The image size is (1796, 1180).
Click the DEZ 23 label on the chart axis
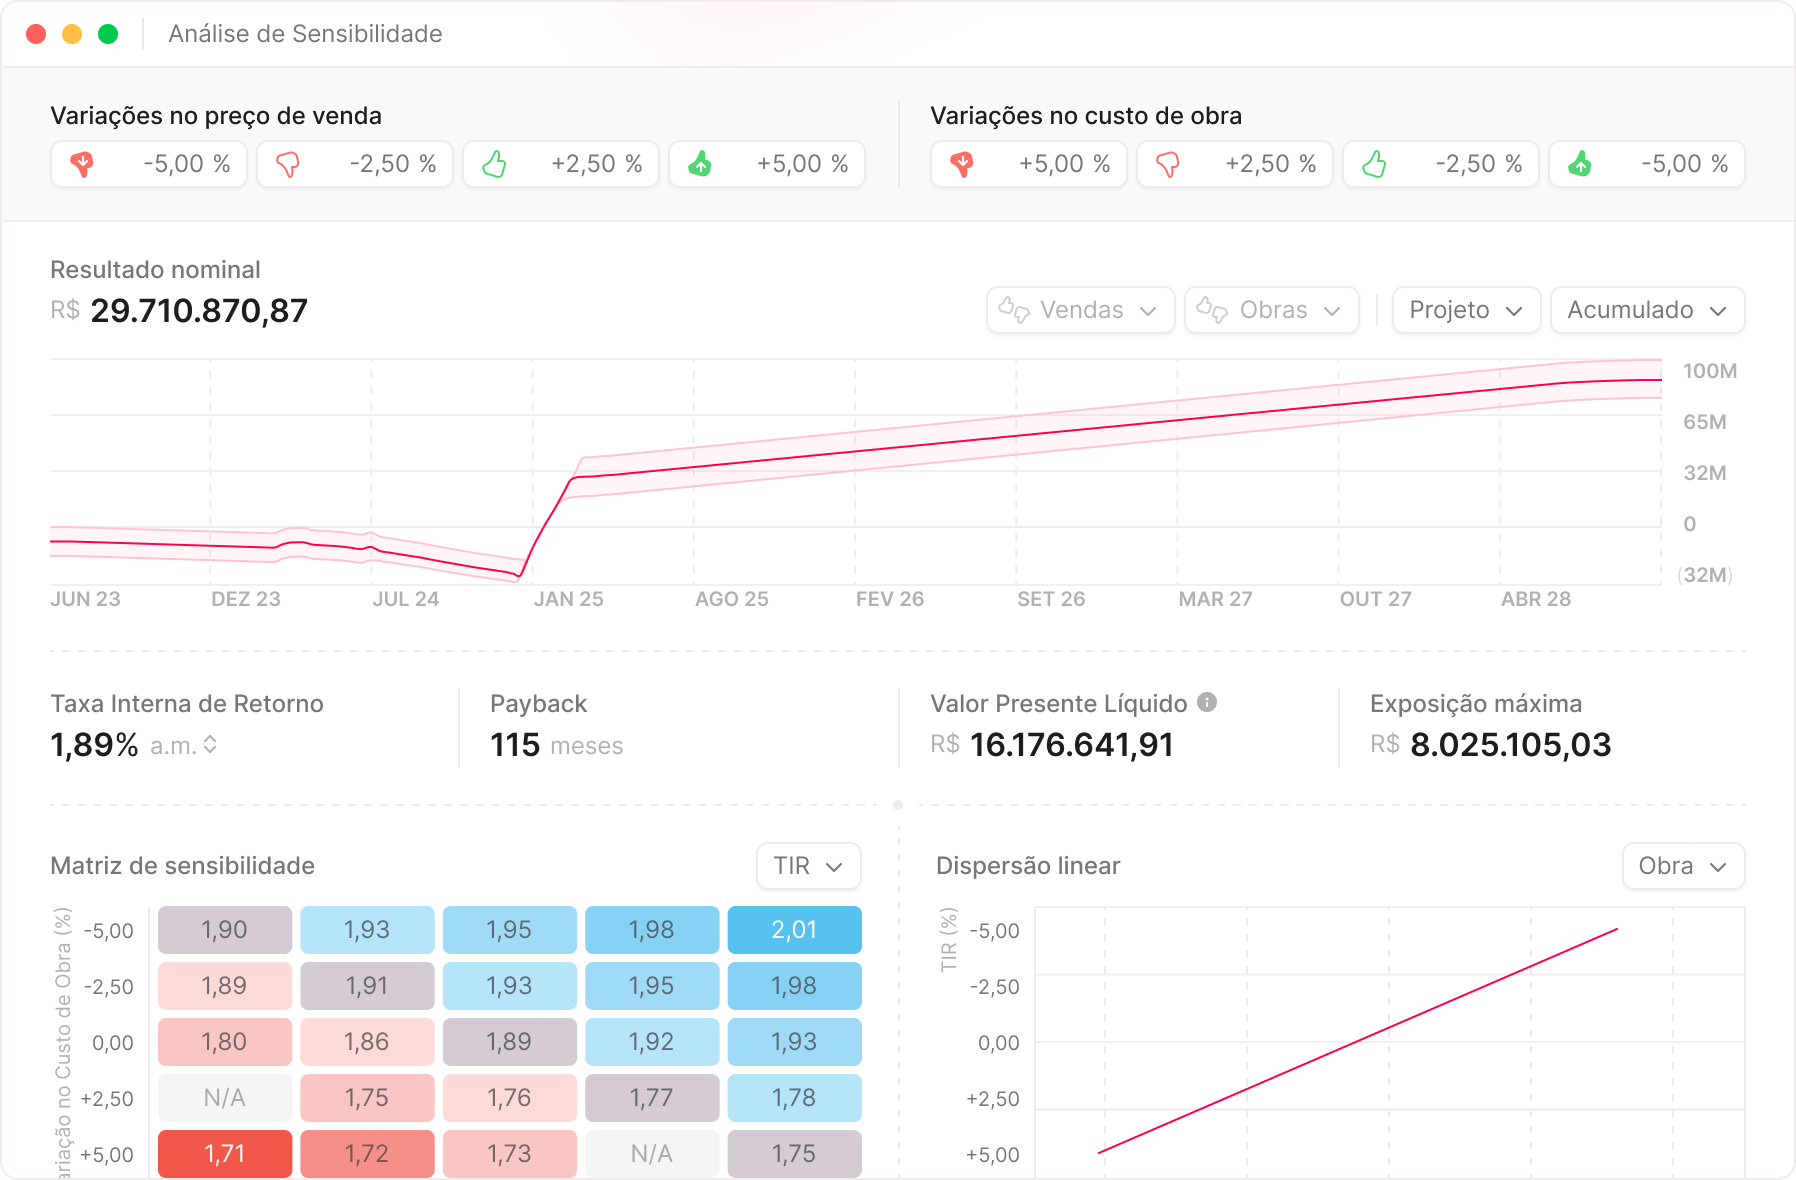[x=246, y=599]
